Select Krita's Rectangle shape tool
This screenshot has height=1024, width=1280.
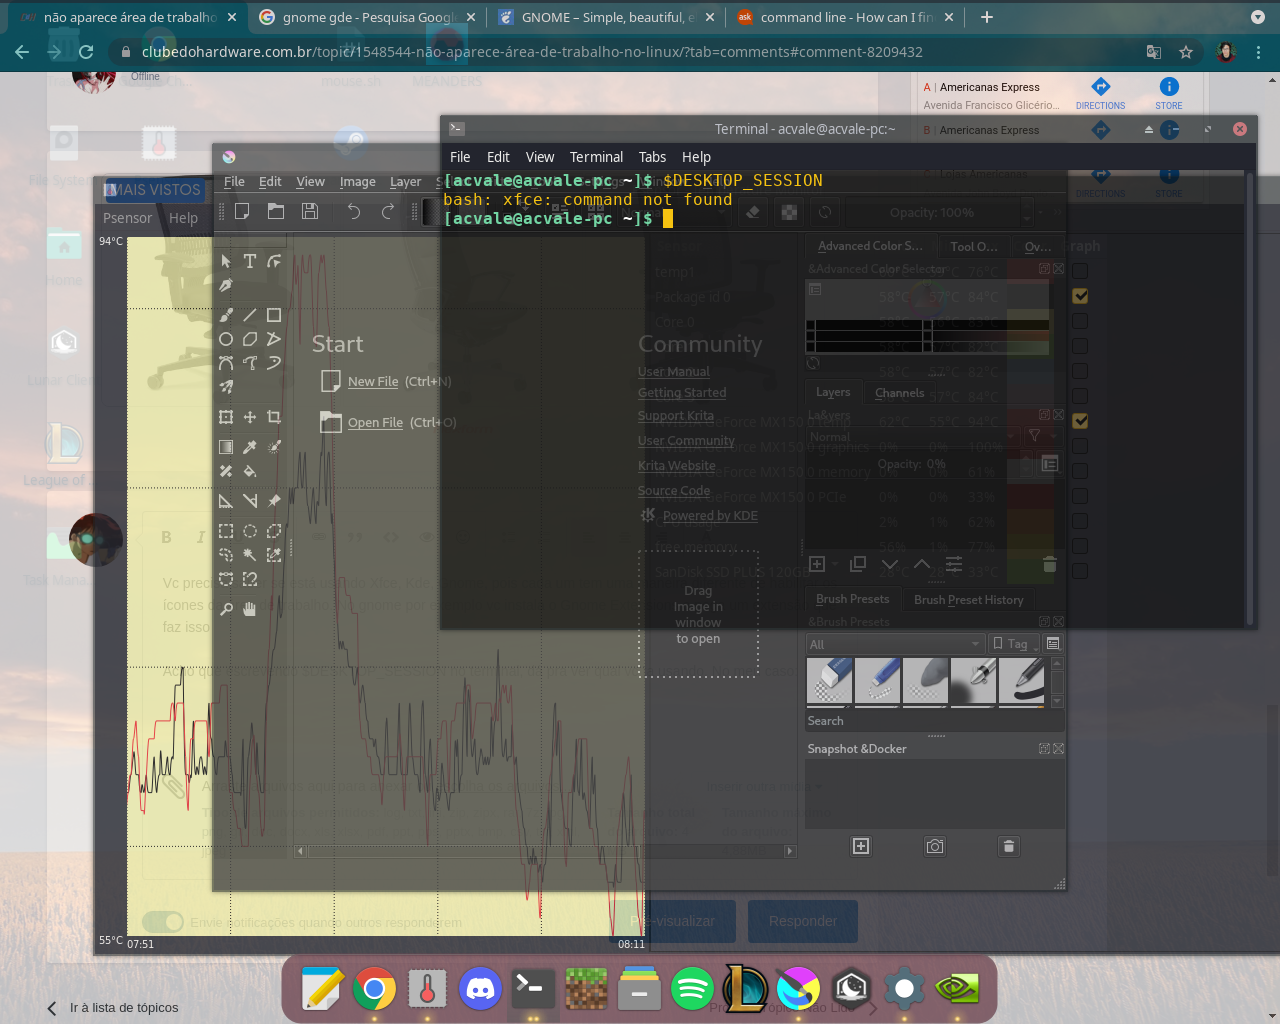(274, 315)
